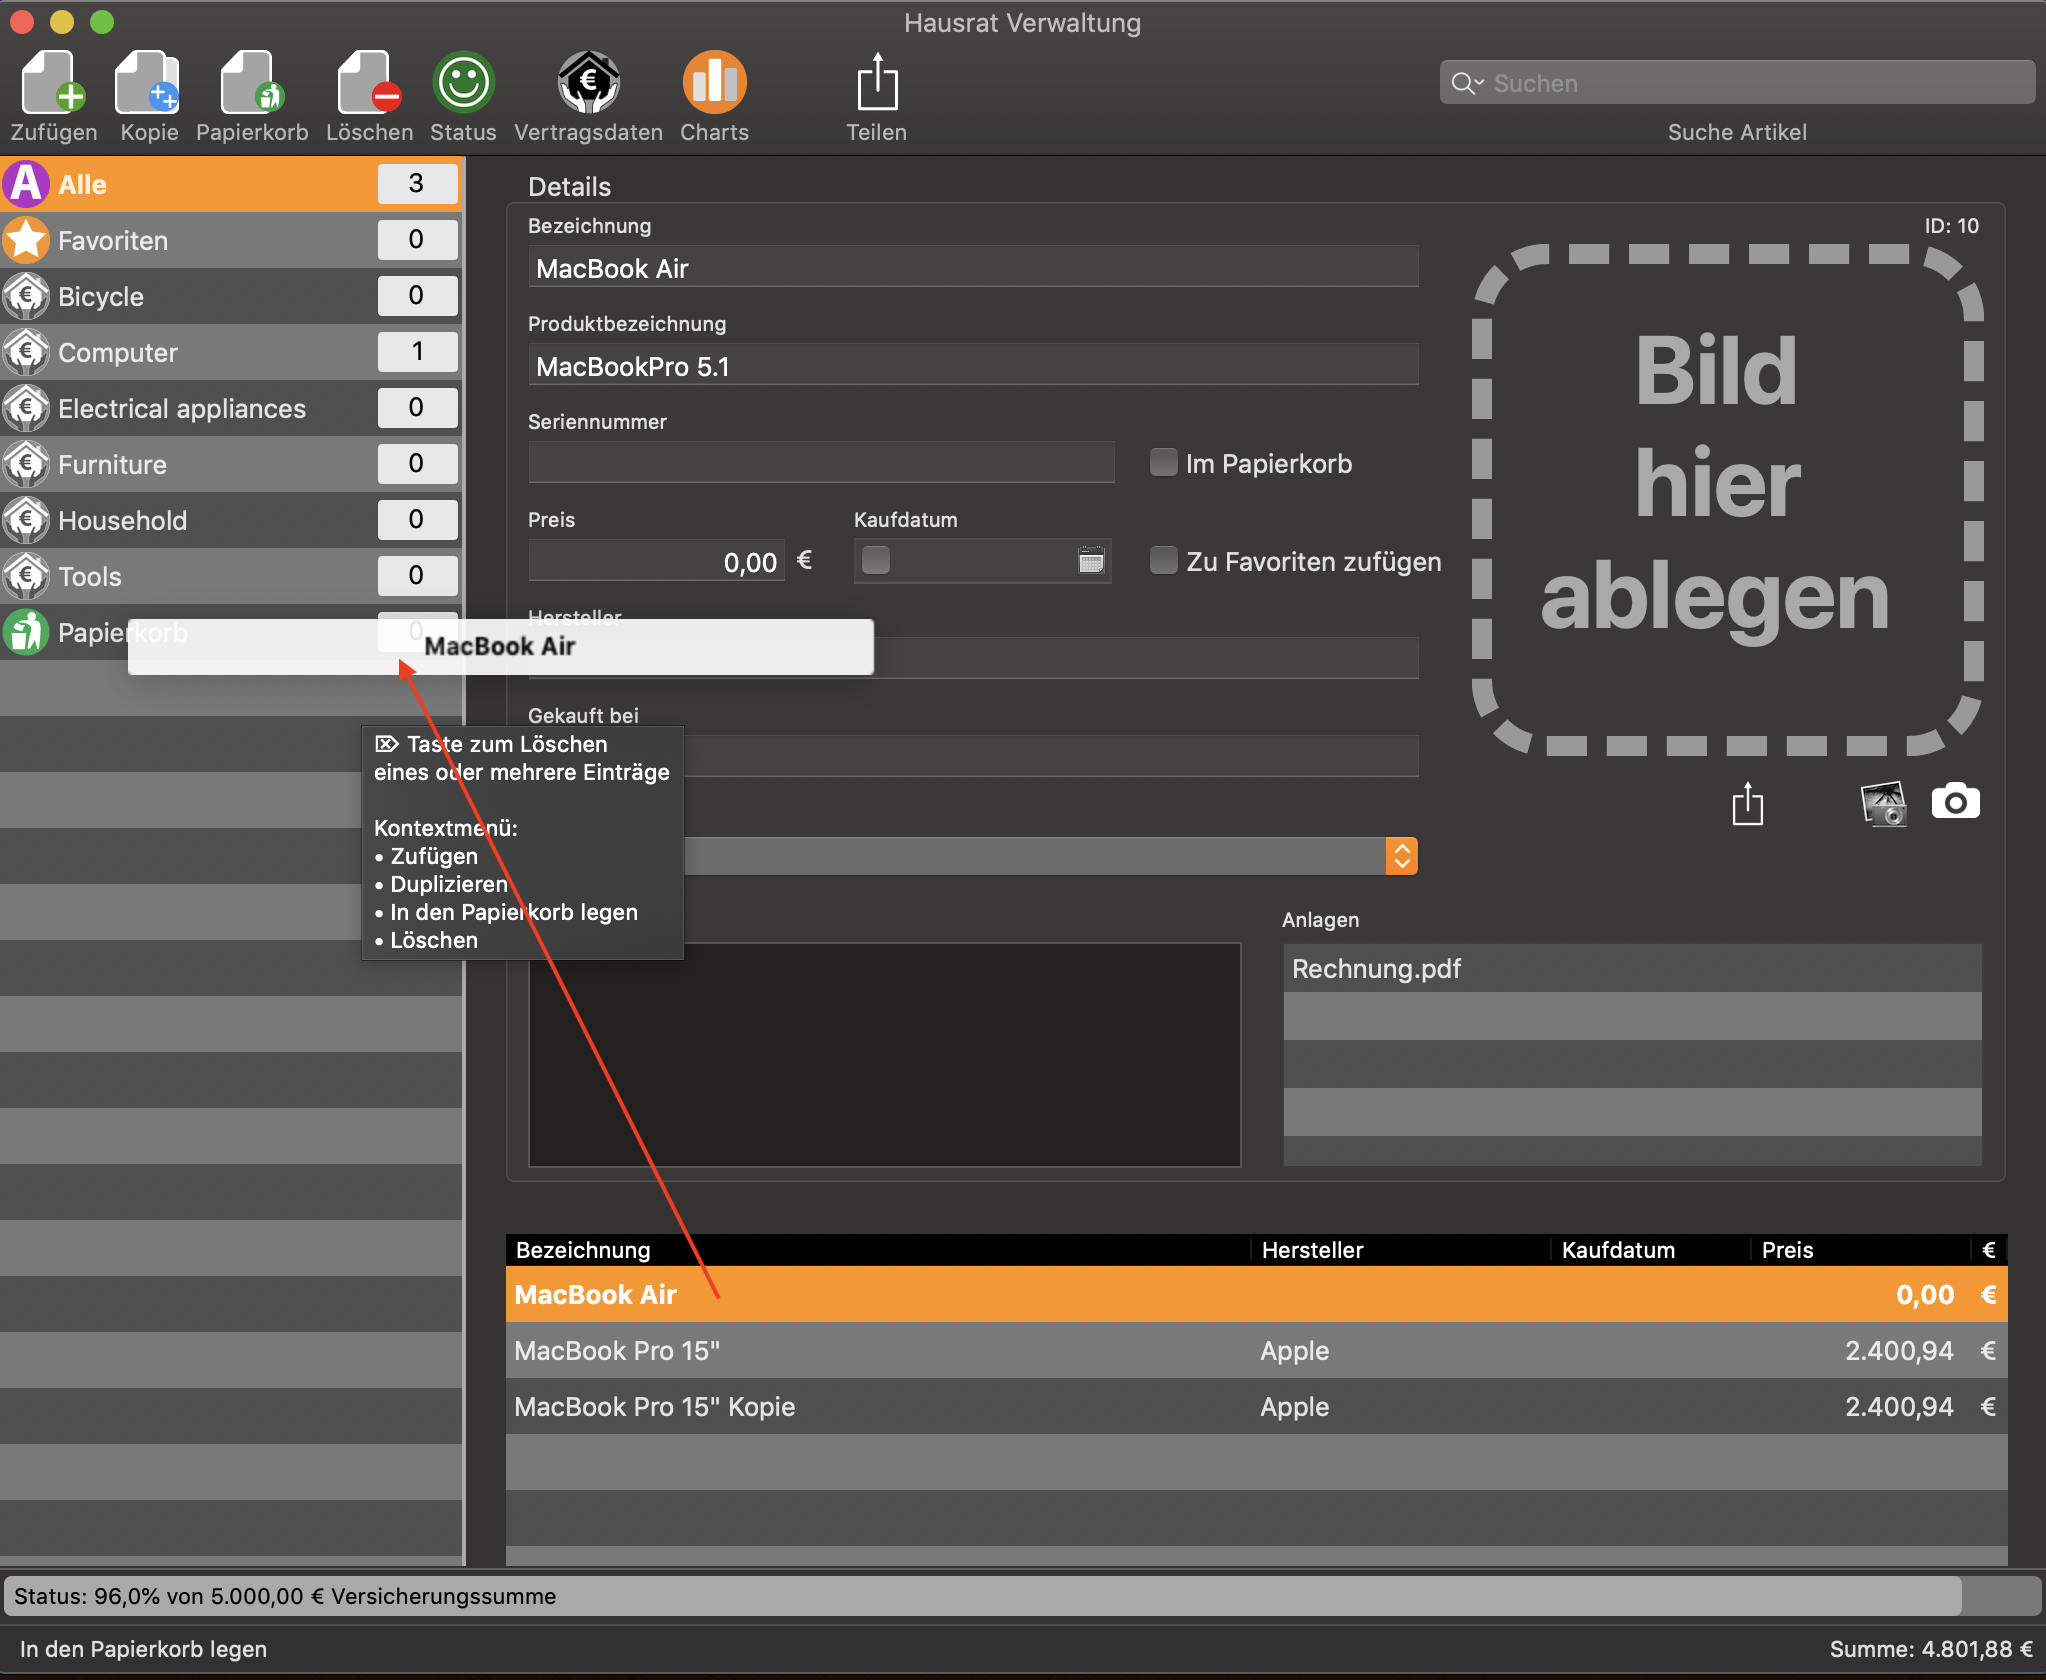Image resolution: width=2046 pixels, height=1680 pixels.
Task: Open the Status smiley icon
Action: click(463, 82)
